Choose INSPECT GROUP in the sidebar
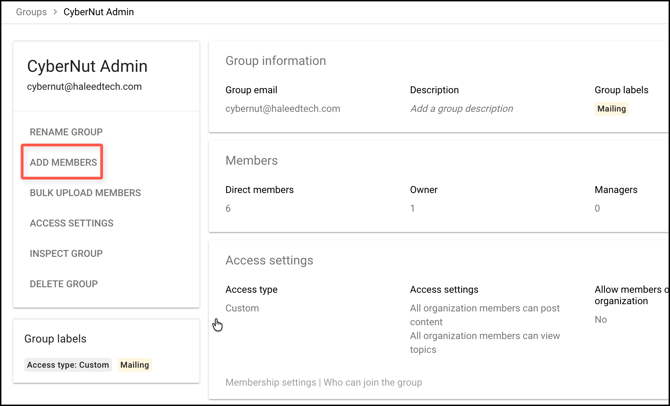This screenshot has height=406, width=670. pos(66,253)
